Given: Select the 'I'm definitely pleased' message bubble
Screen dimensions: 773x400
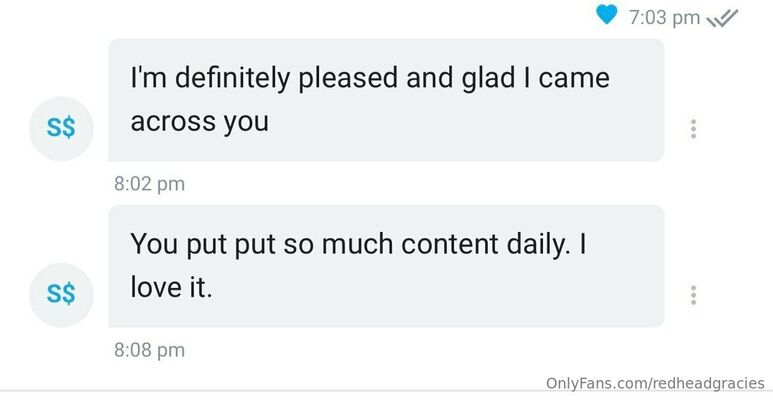Looking at the screenshot, I should pos(386,100).
